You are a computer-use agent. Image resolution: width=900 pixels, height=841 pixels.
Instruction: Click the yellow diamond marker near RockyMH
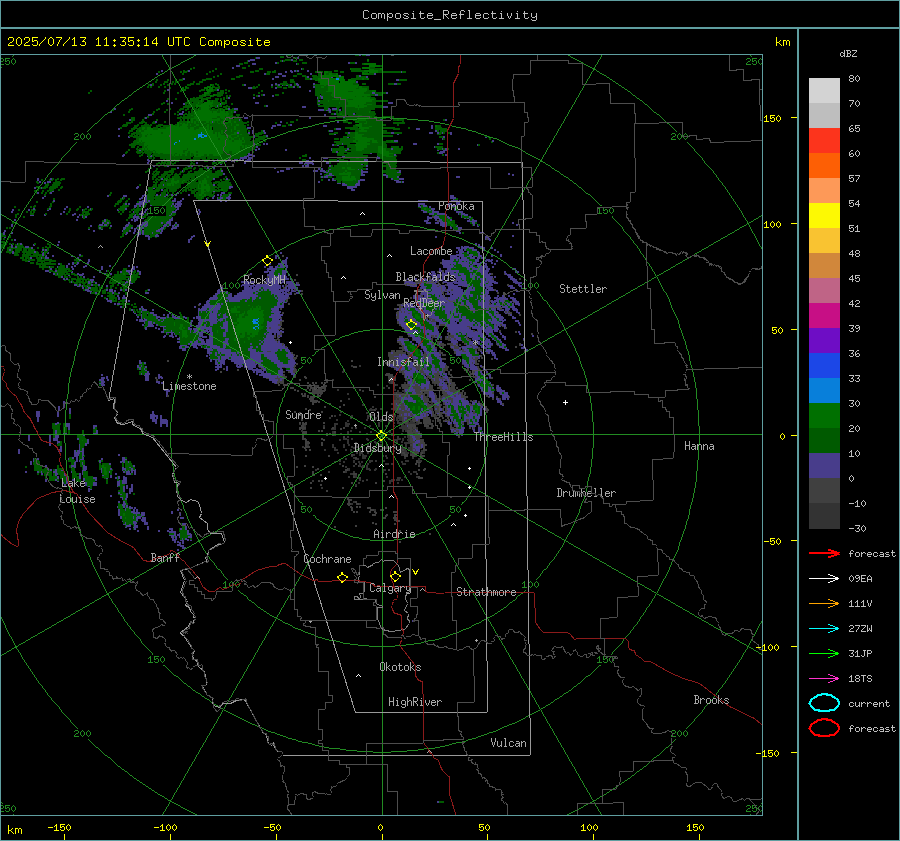267,261
